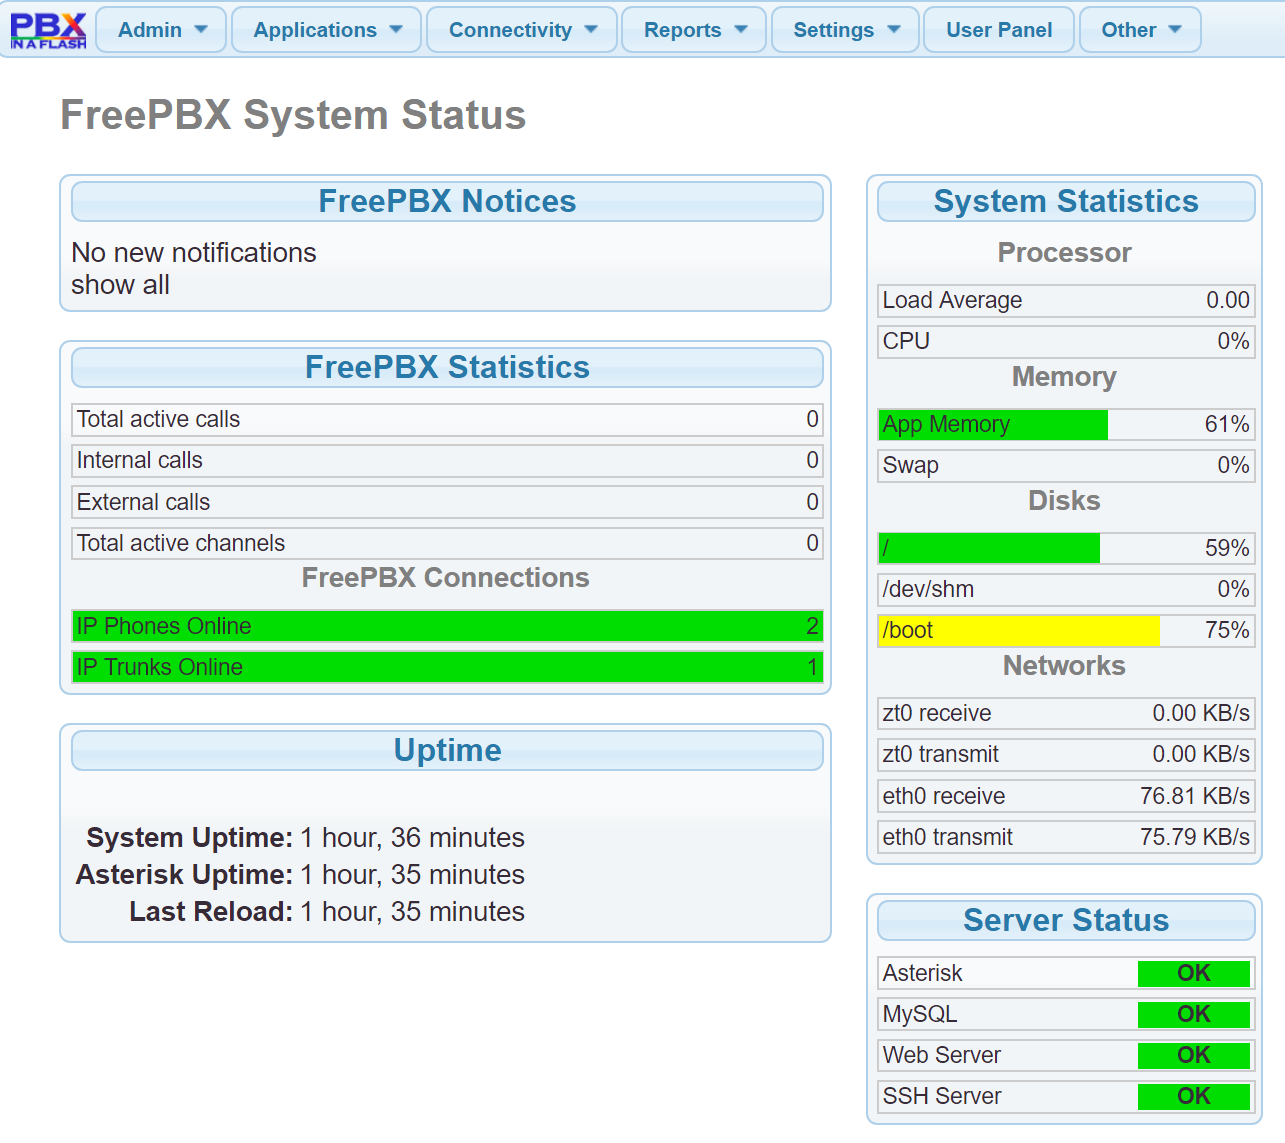Click the Disks subheading

click(1065, 501)
